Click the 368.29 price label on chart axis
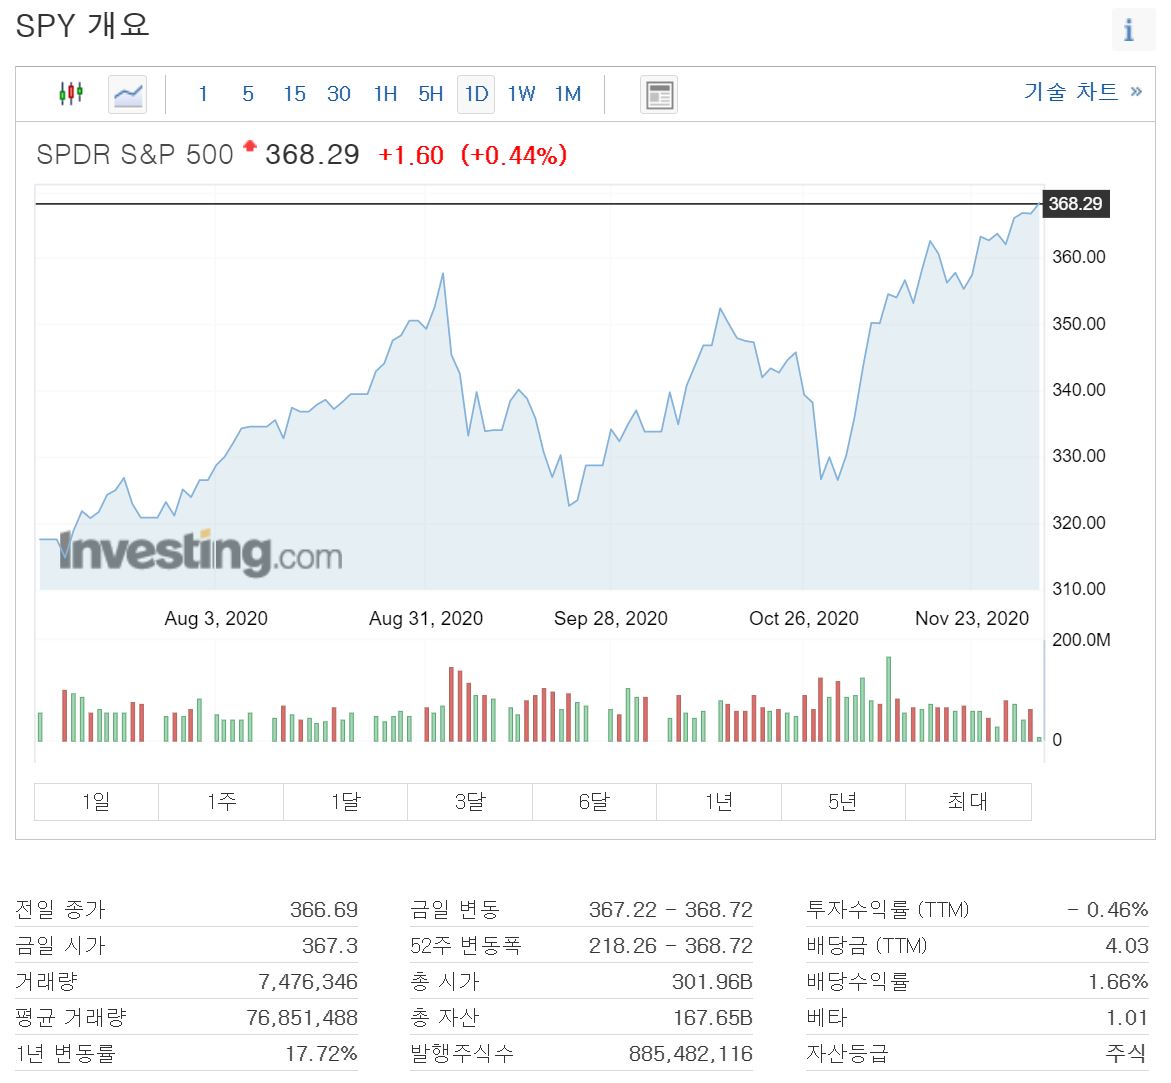The width and height of the screenshot is (1171, 1083). (x=1076, y=203)
